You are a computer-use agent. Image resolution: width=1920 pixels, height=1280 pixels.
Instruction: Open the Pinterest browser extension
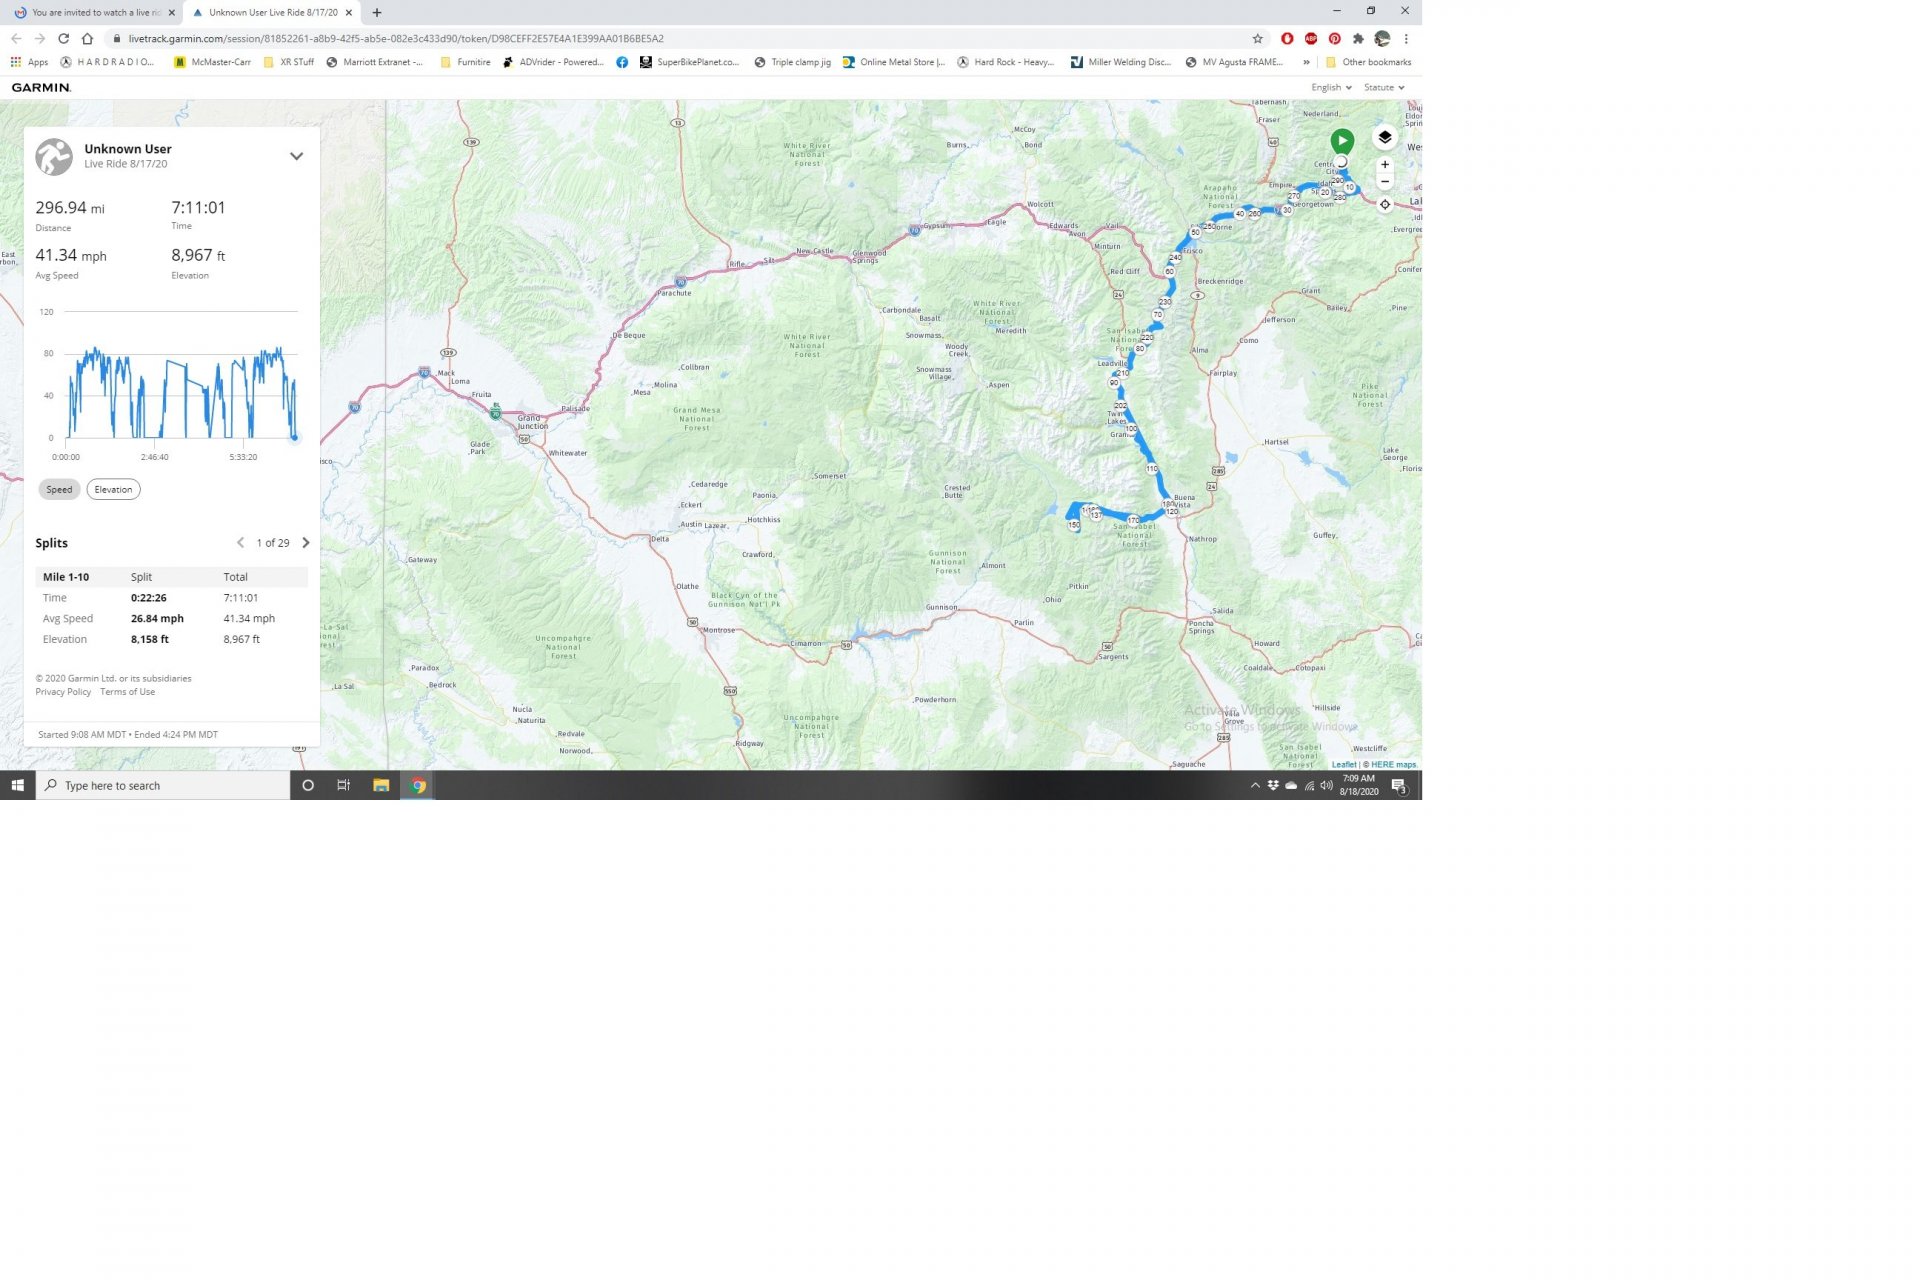tap(1334, 39)
